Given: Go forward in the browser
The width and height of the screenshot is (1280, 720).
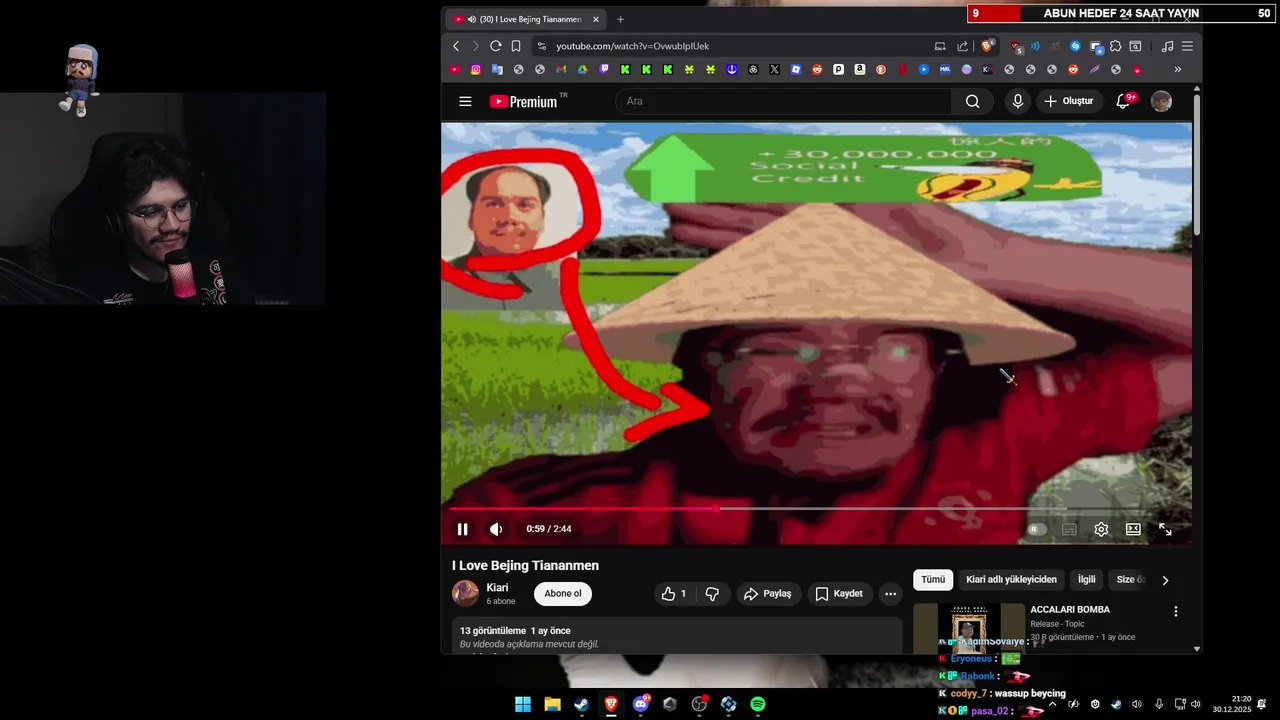Looking at the screenshot, I should pos(476,46).
